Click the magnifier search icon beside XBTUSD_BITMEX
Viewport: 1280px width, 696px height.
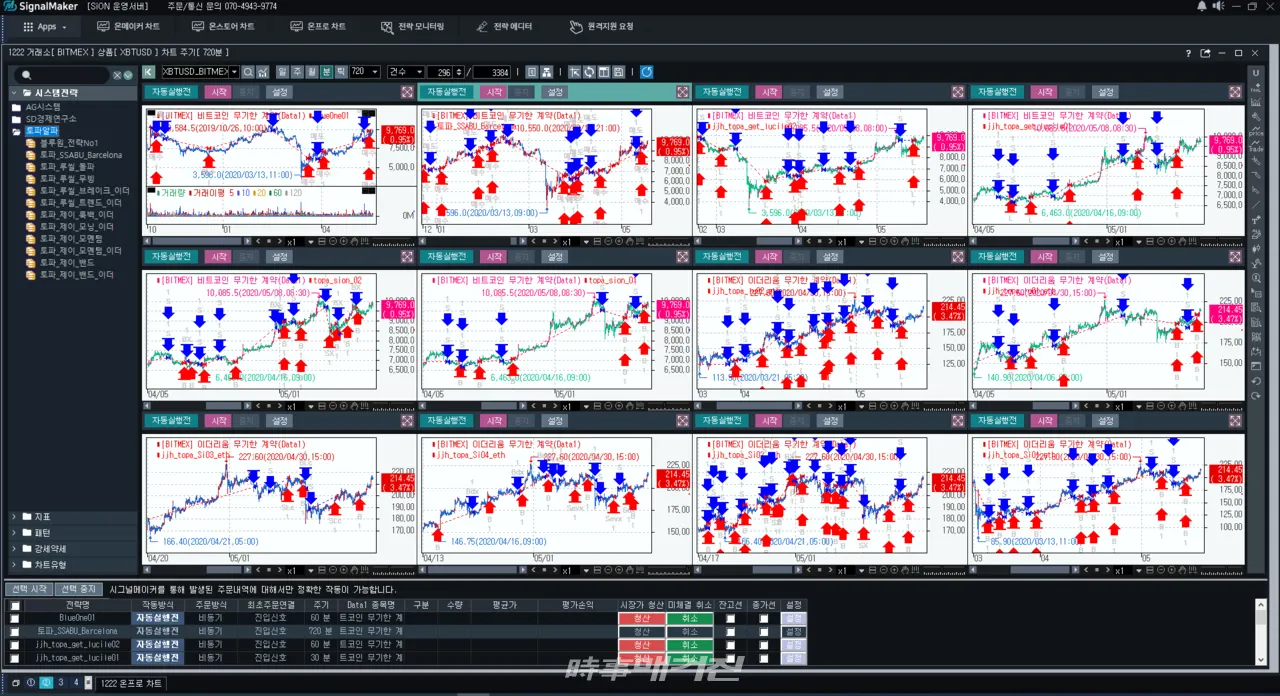click(x=248, y=72)
